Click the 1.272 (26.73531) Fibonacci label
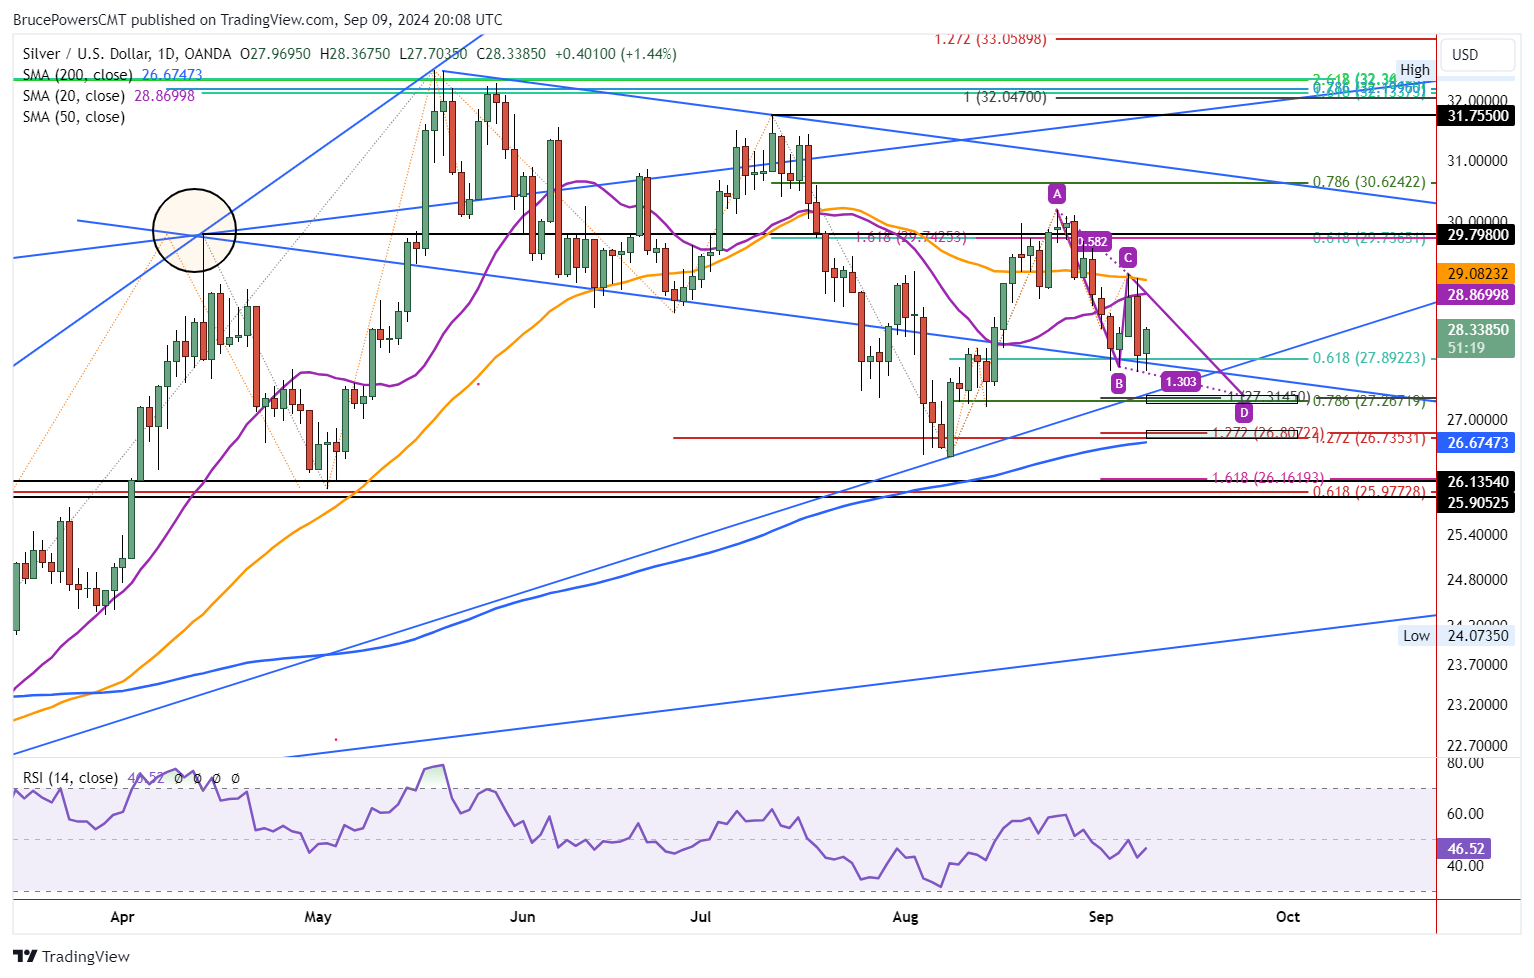This screenshot has height=978, width=1534. [1369, 438]
